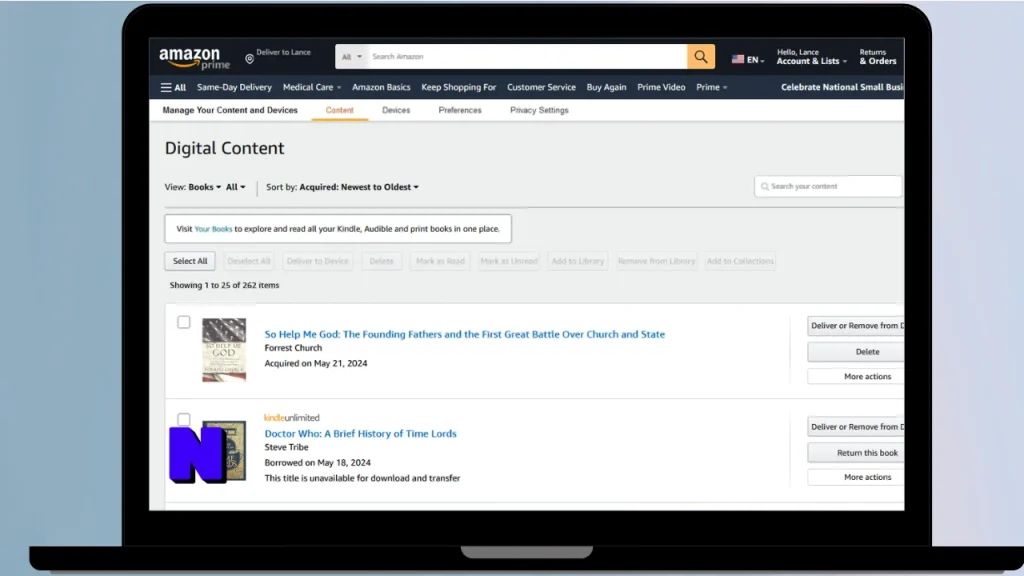
Task: Click the Add to Collections button
Action: (x=740, y=261)
